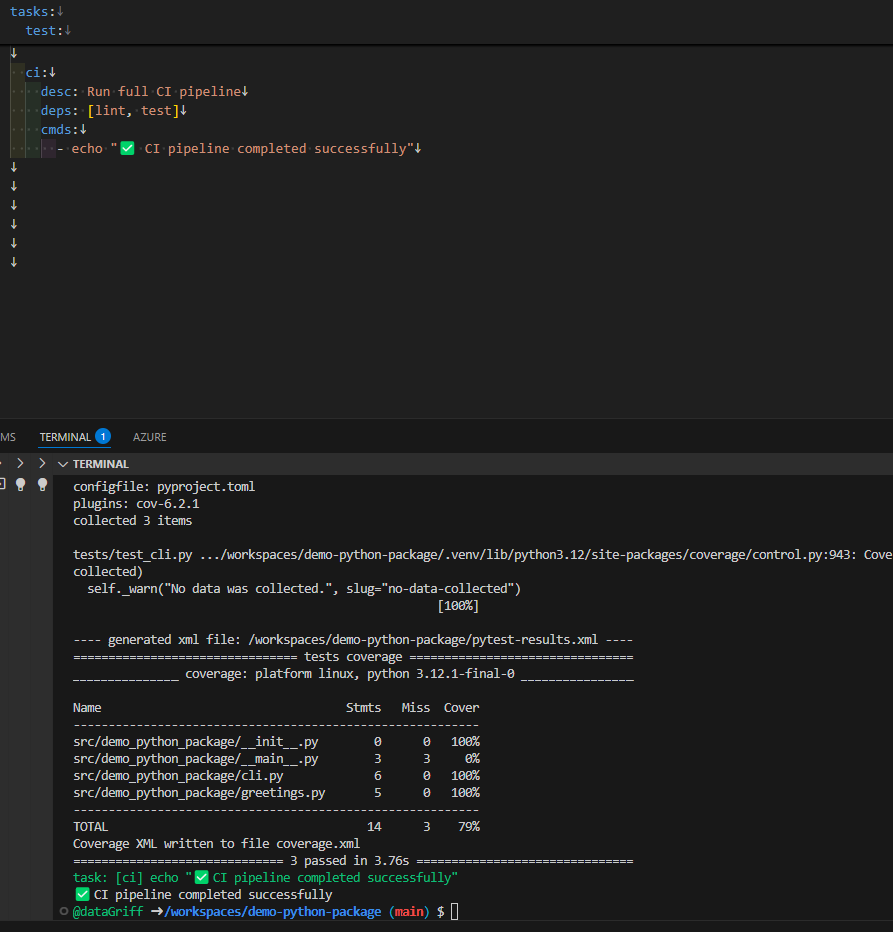Viewport: 893px width, 932px height.
Task: Click the green checkmark emoji in the echo command
Action: click(127, 148)
